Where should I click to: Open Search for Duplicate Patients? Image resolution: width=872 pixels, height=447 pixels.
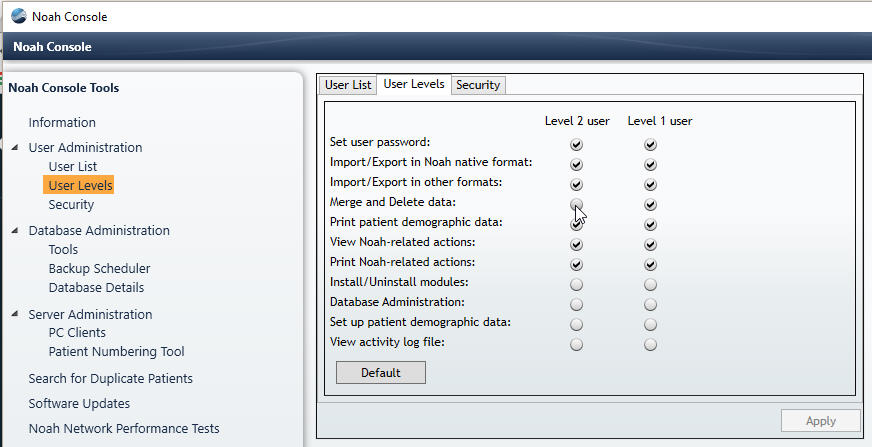click(x=111, y=379)
